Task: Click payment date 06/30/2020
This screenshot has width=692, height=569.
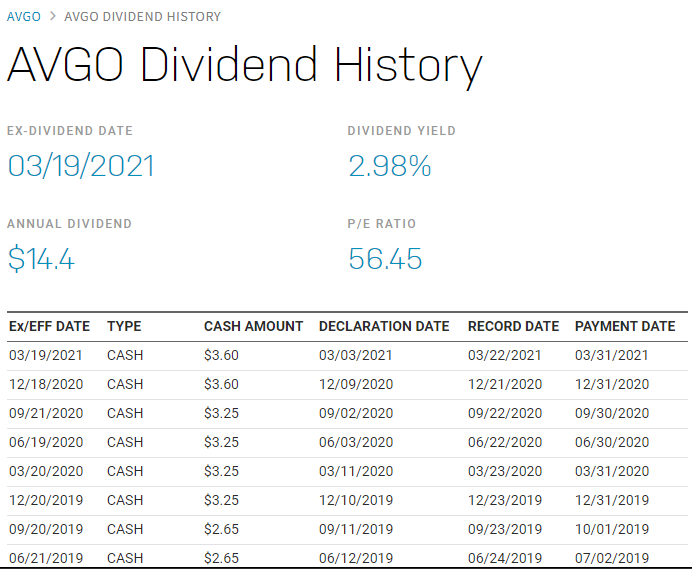Action: (x=612, y=442)
